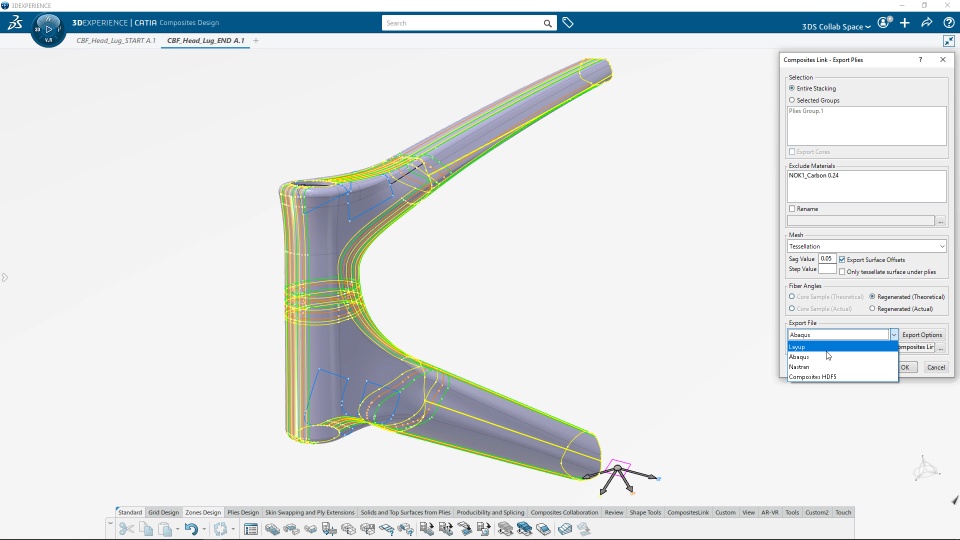This screenshot has height=540, width=960.
Task: Choose Composites HDF5 from the export list
Action: coord(842,377)
